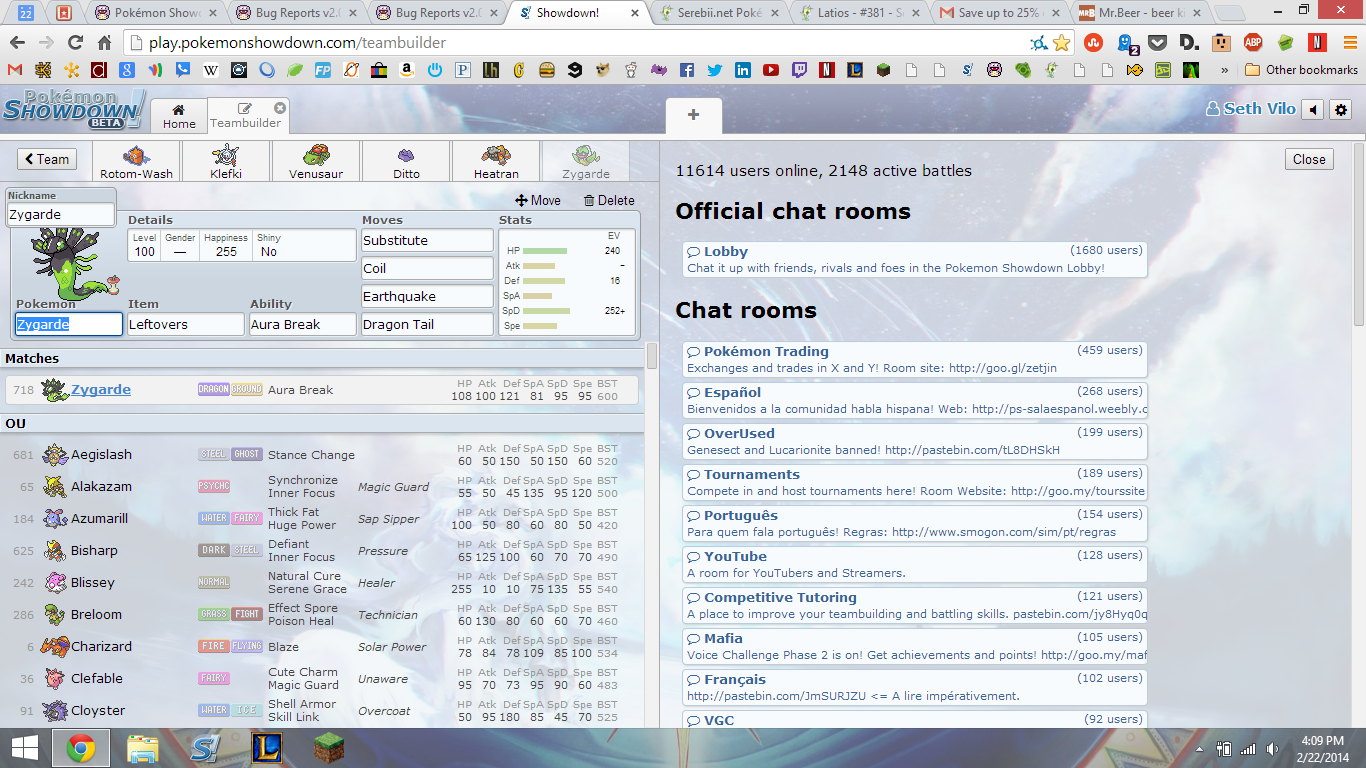
Task: Click the Earthquake move field
Action: (x=427, y=296)
